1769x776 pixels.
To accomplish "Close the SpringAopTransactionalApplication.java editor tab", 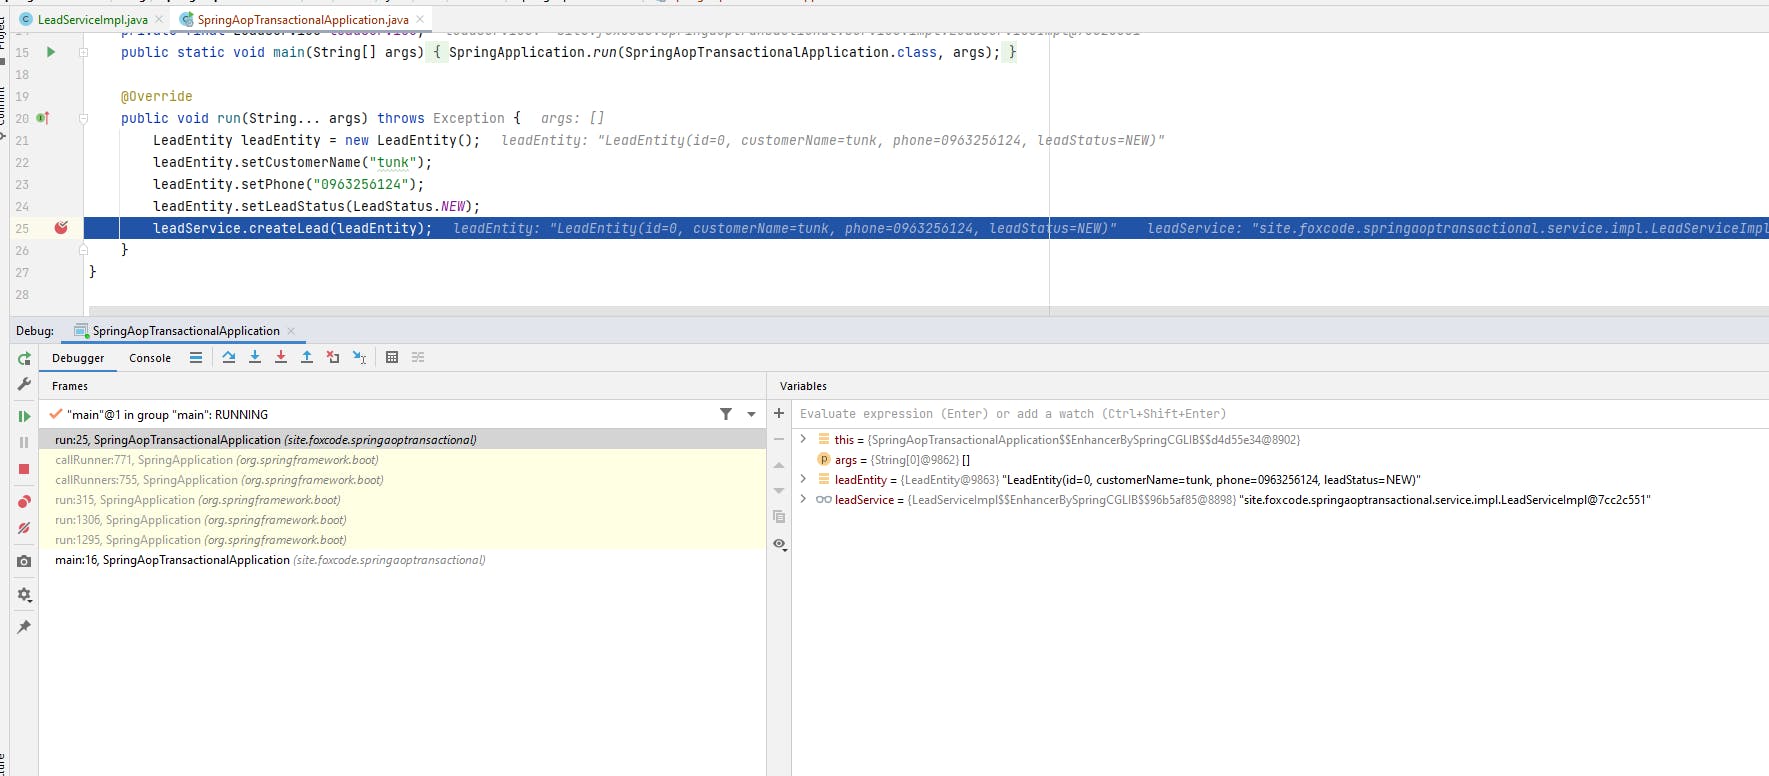I will [x=420, y=19].
